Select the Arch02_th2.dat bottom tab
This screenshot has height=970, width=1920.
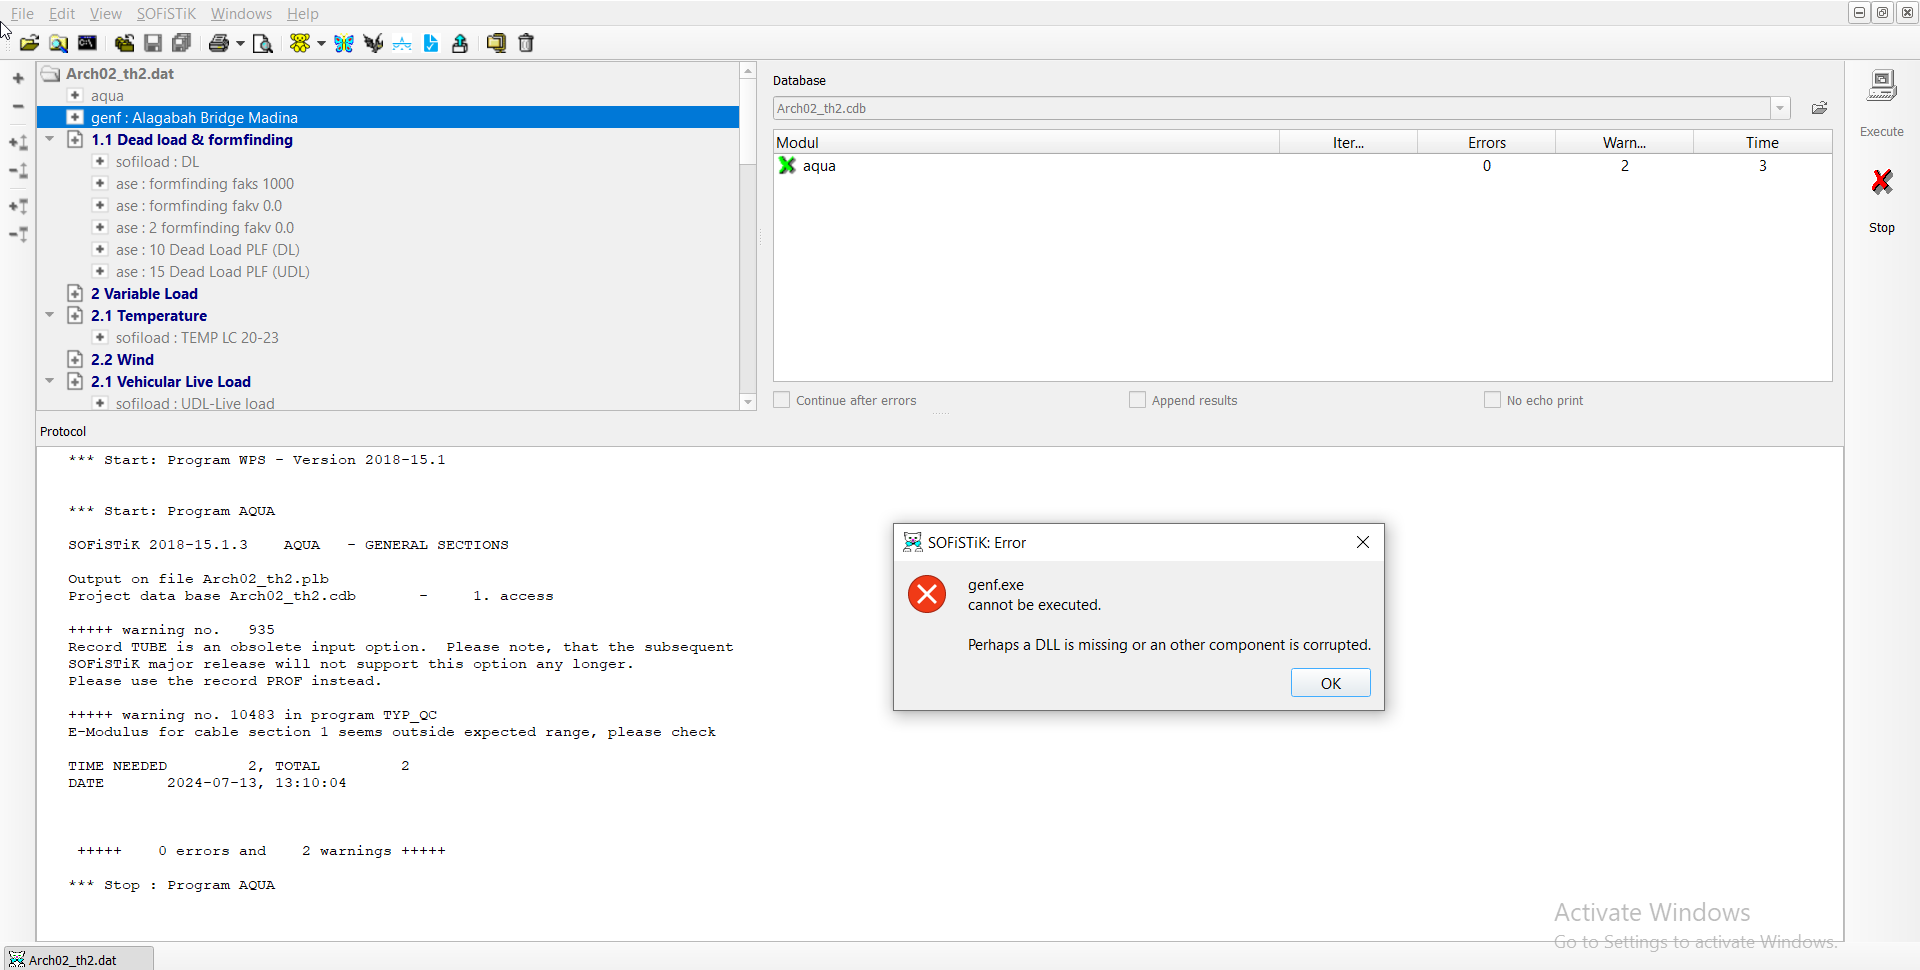78,959
